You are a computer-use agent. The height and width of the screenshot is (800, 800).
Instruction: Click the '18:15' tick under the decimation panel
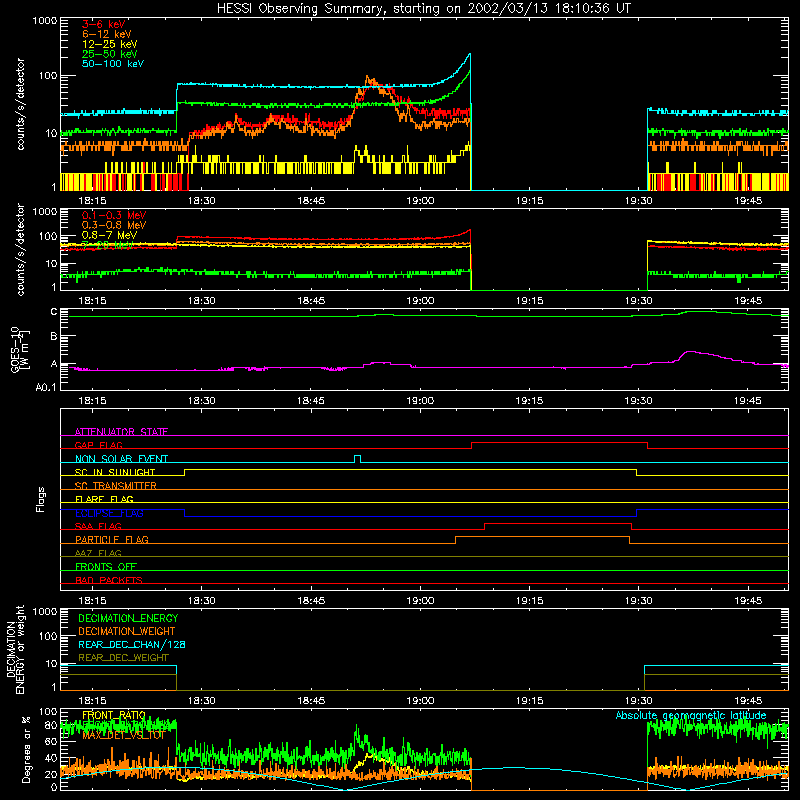pyautogui.click(x=92, y=701)
